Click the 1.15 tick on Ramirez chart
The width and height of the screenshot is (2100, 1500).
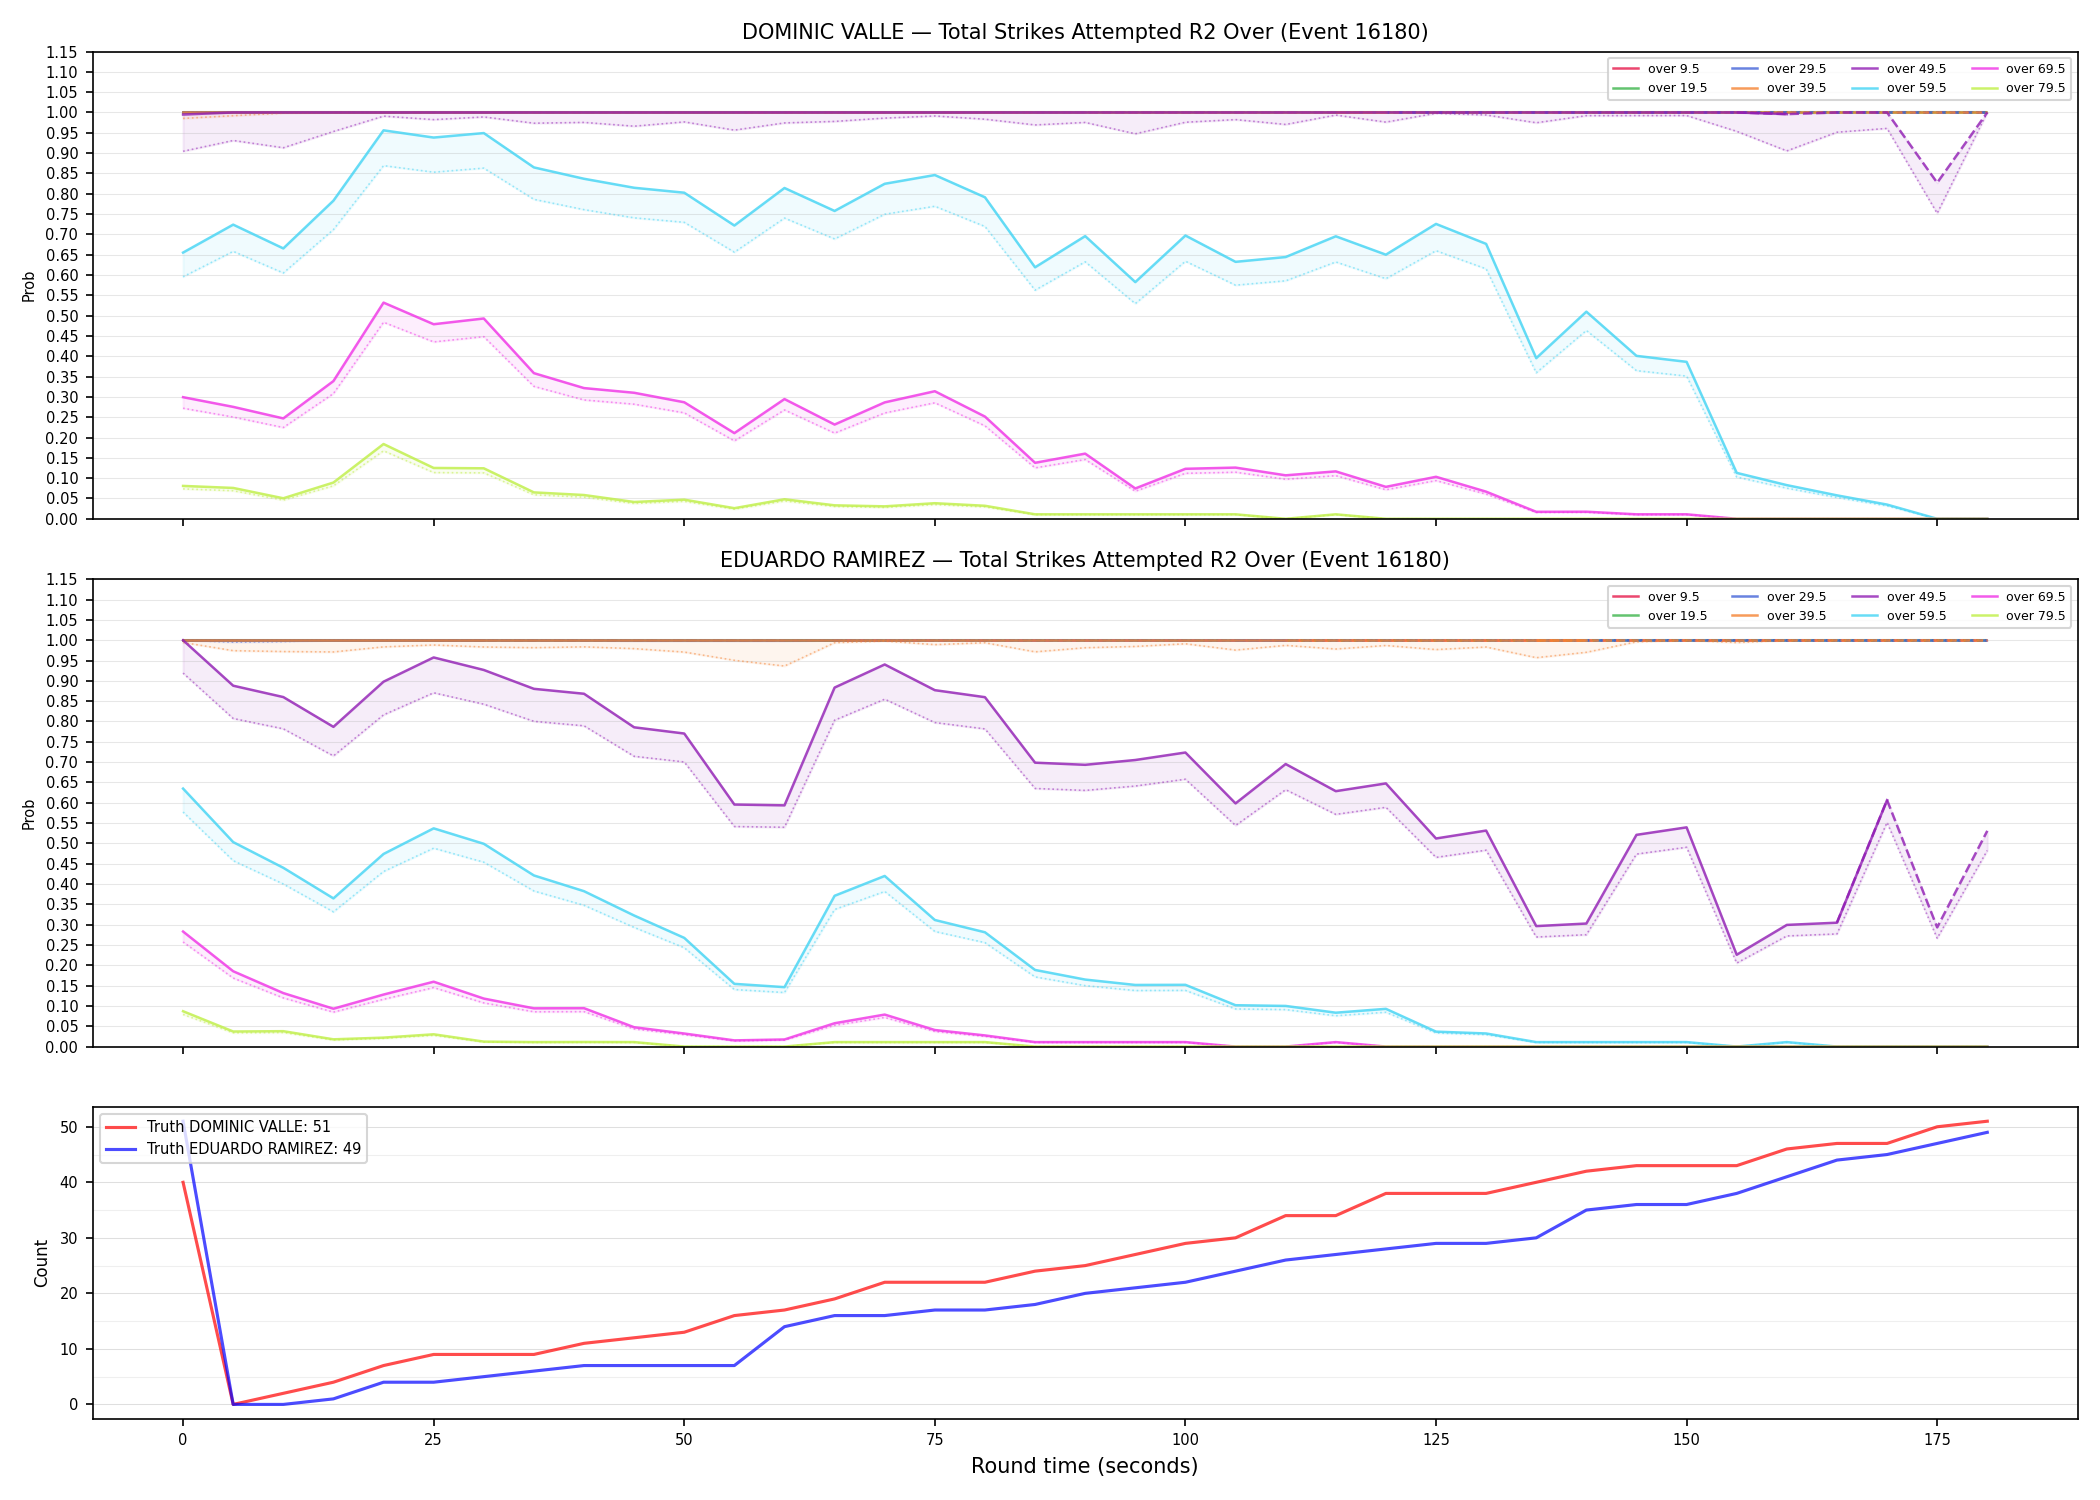tap(61, 580)
